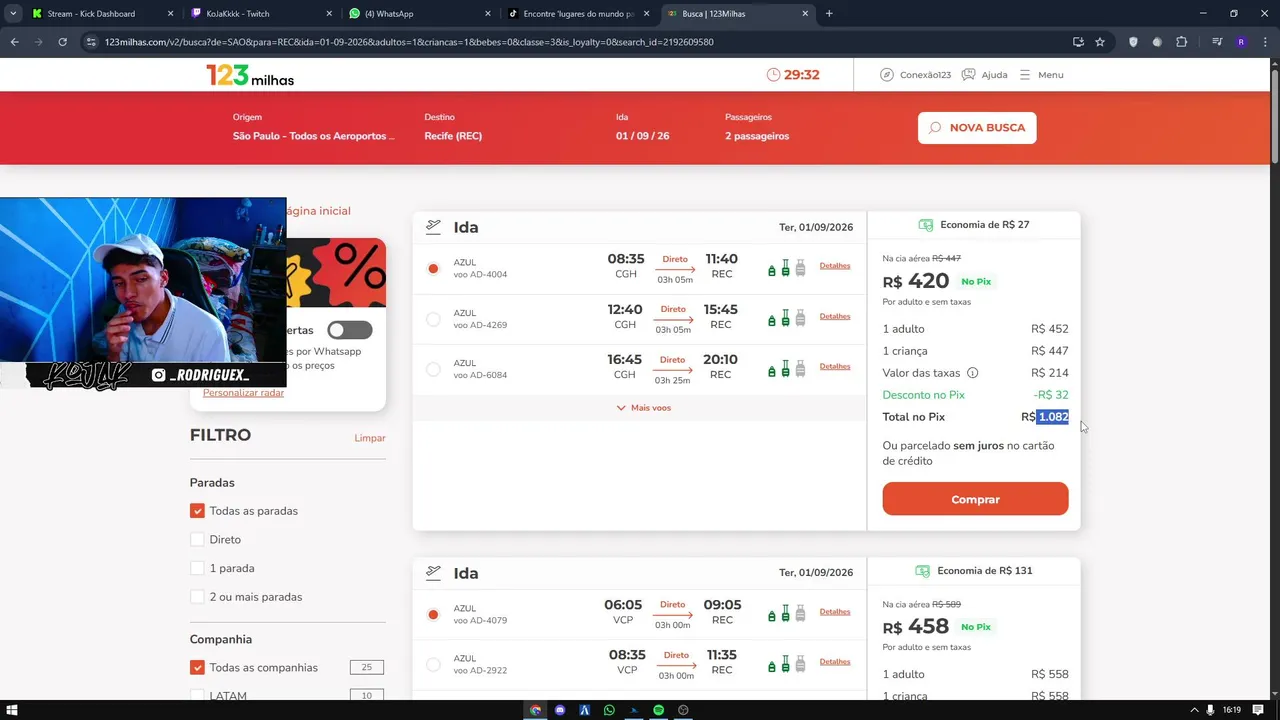This screenshot has width=1280, height=720.
Task: Click the address bar URL
Action: (409, 42)
